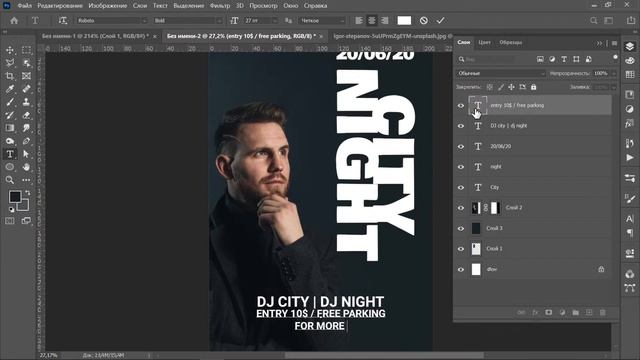640x360 pixels.
Task: Click the background color swatch
Action: point(24,206)
